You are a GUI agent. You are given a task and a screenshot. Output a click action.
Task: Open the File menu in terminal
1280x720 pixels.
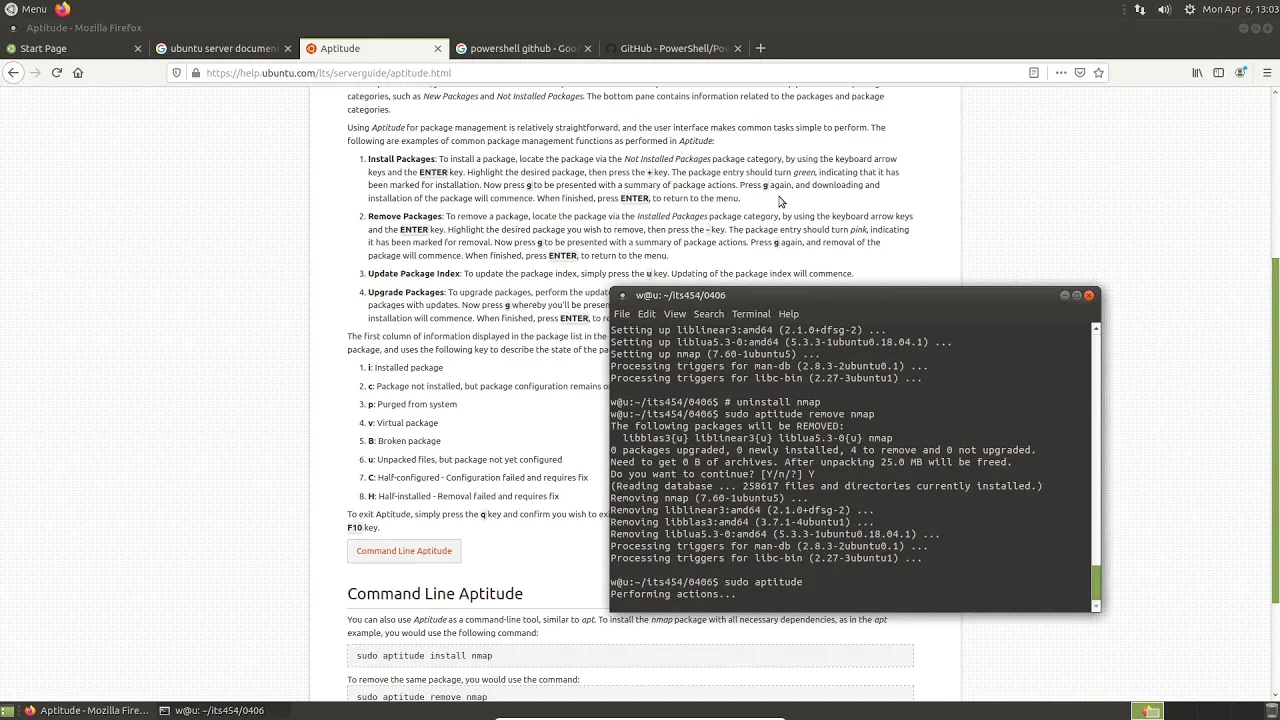click(622, 314)
